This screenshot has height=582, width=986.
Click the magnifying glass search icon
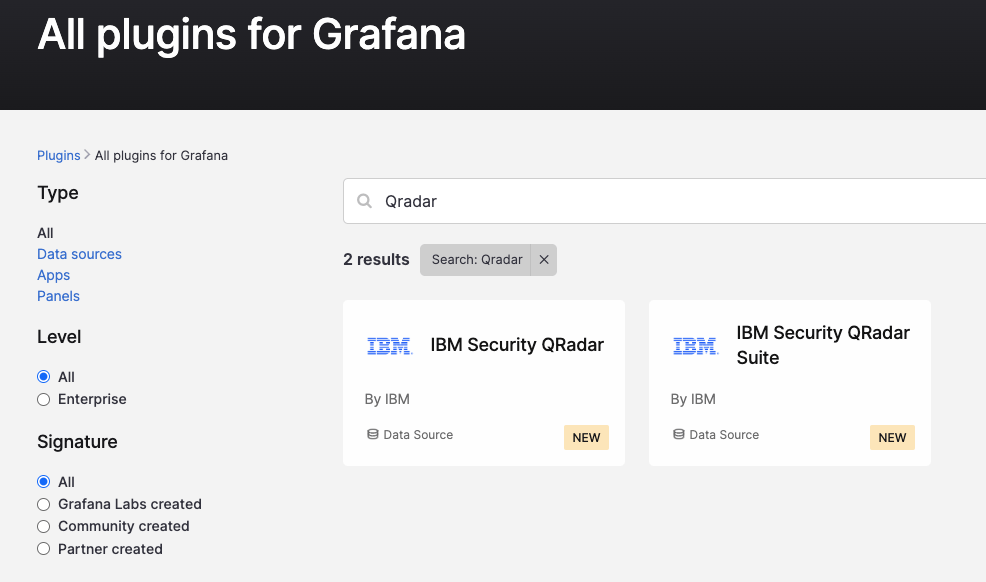(x=365, y=200)
